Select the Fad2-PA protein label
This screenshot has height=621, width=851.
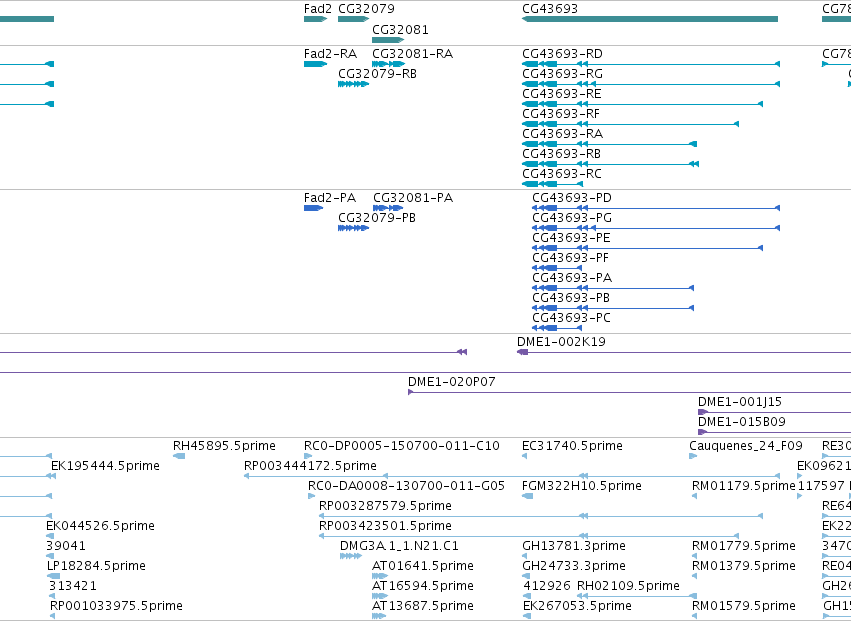(330, 198)
